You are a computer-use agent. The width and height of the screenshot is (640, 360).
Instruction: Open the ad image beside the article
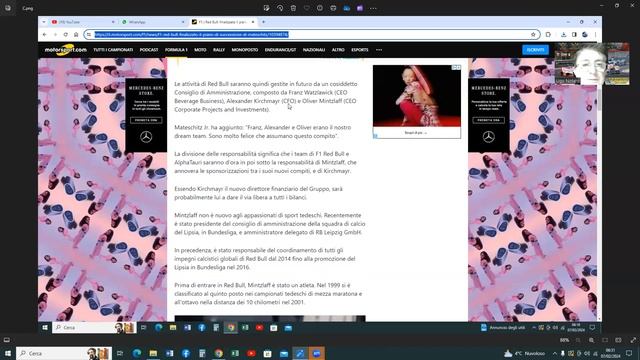(x=417, y=96)
